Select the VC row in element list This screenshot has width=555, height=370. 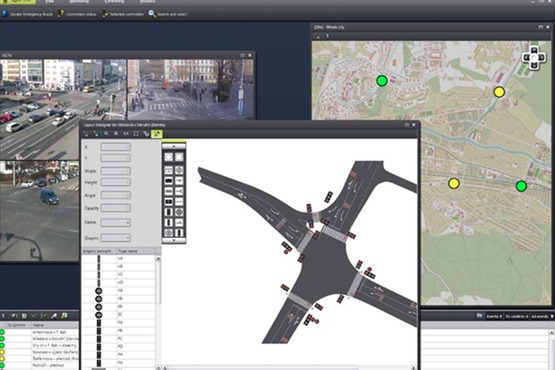pyautogui.click(x=118, y=274)
